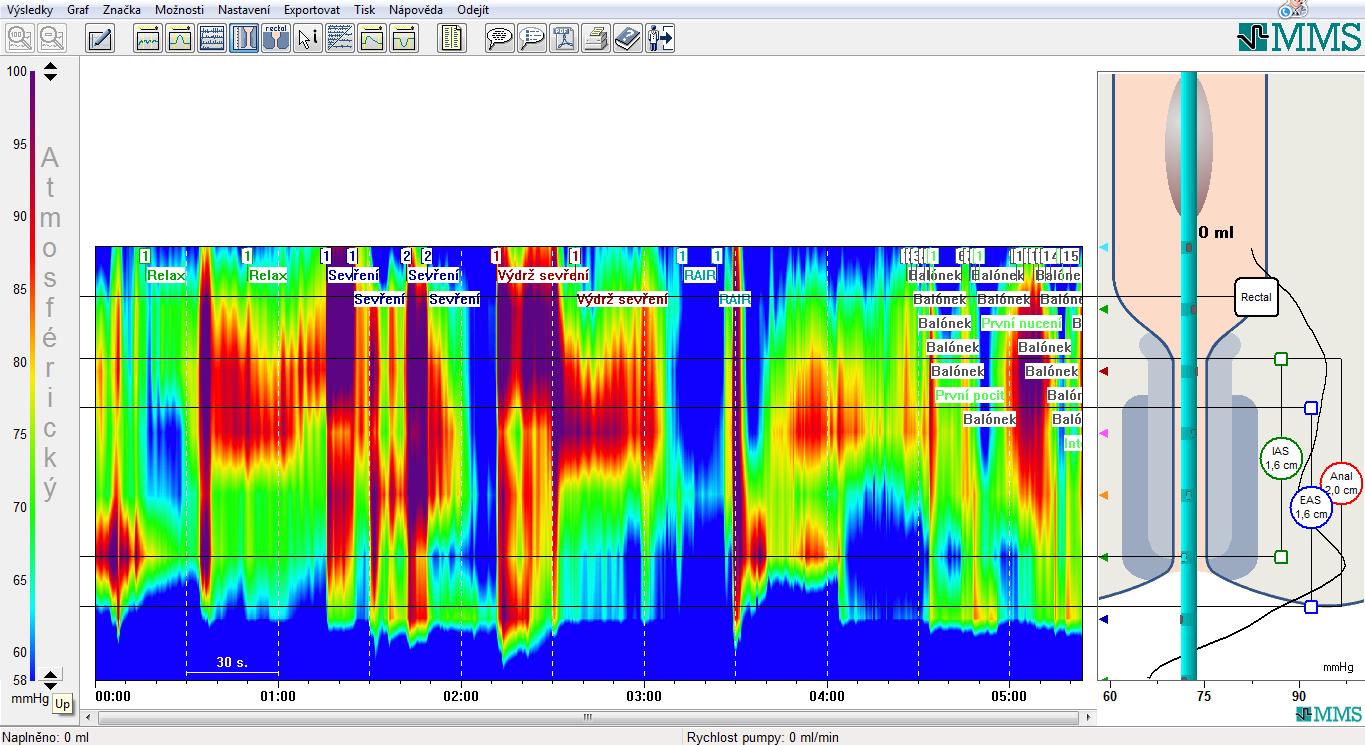Click the zoom out magnifier icon
Screen dimensions: 1365x745
click(52, 39)
